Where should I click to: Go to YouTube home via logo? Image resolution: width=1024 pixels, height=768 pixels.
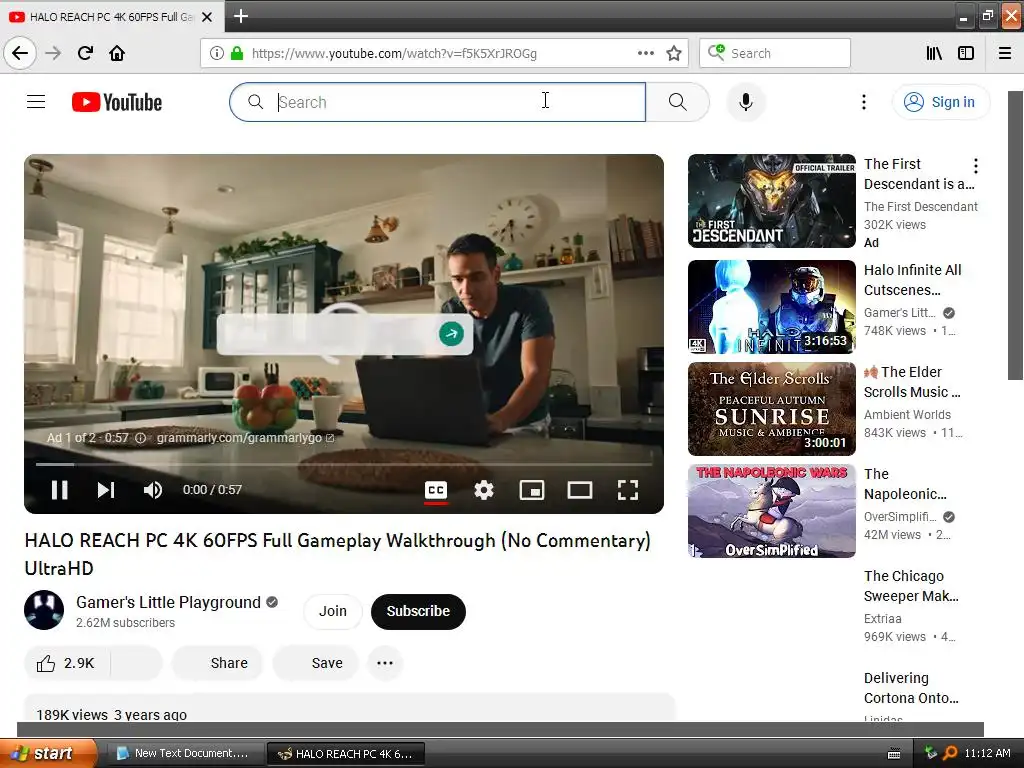point(117,102)
